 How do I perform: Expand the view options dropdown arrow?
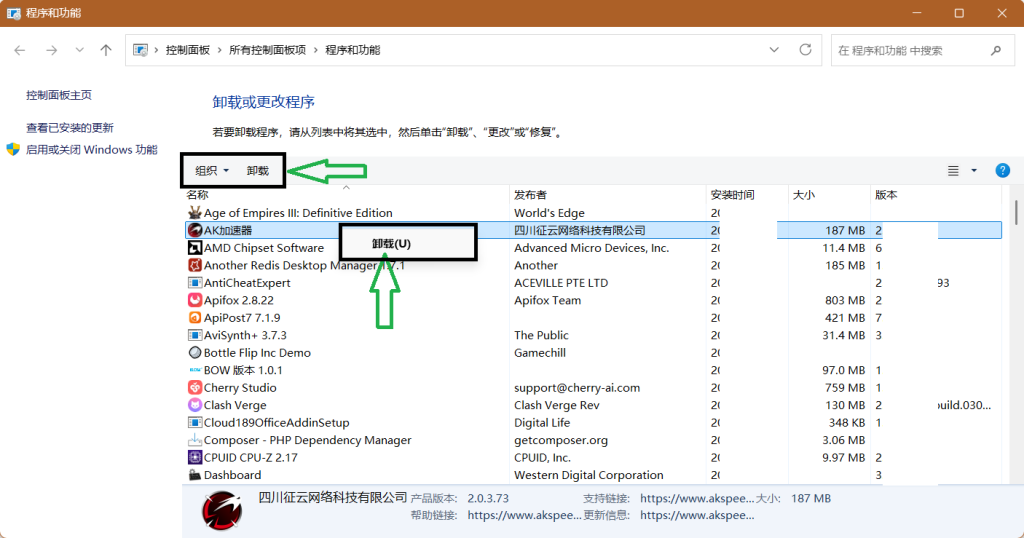point(974,170)
